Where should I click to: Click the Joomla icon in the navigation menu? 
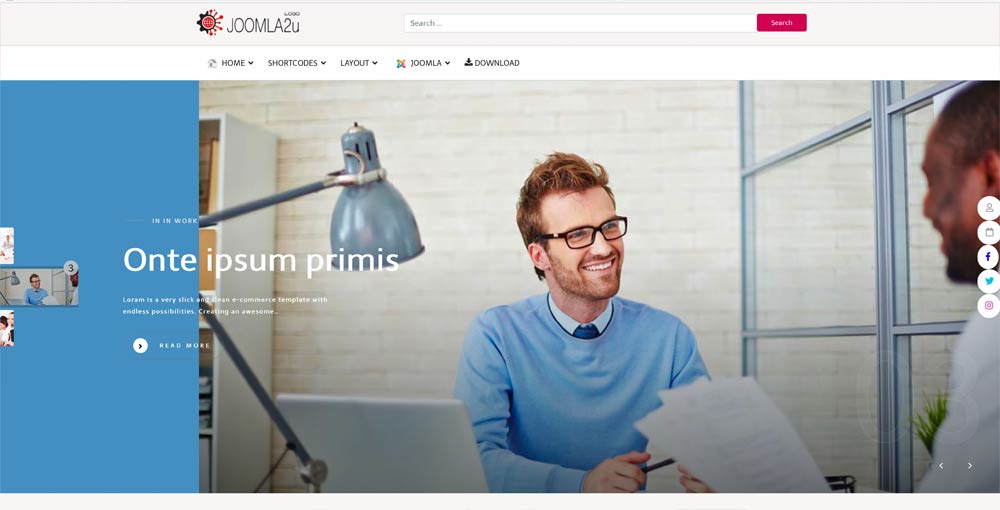coord(401,63)
